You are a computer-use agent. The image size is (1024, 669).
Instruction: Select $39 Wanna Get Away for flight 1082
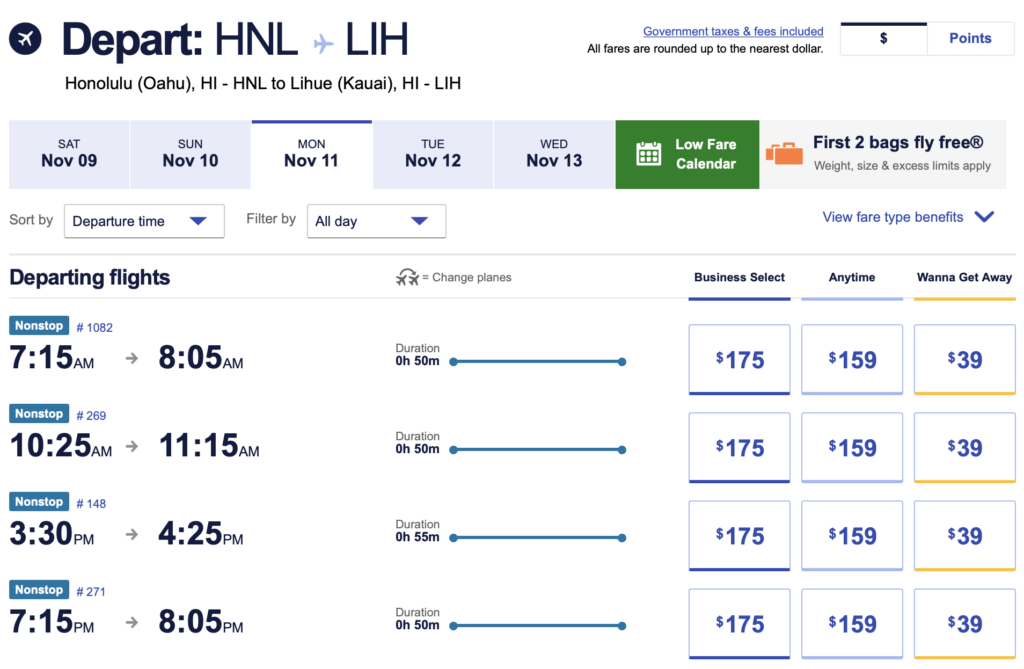[x=965, y=359]
